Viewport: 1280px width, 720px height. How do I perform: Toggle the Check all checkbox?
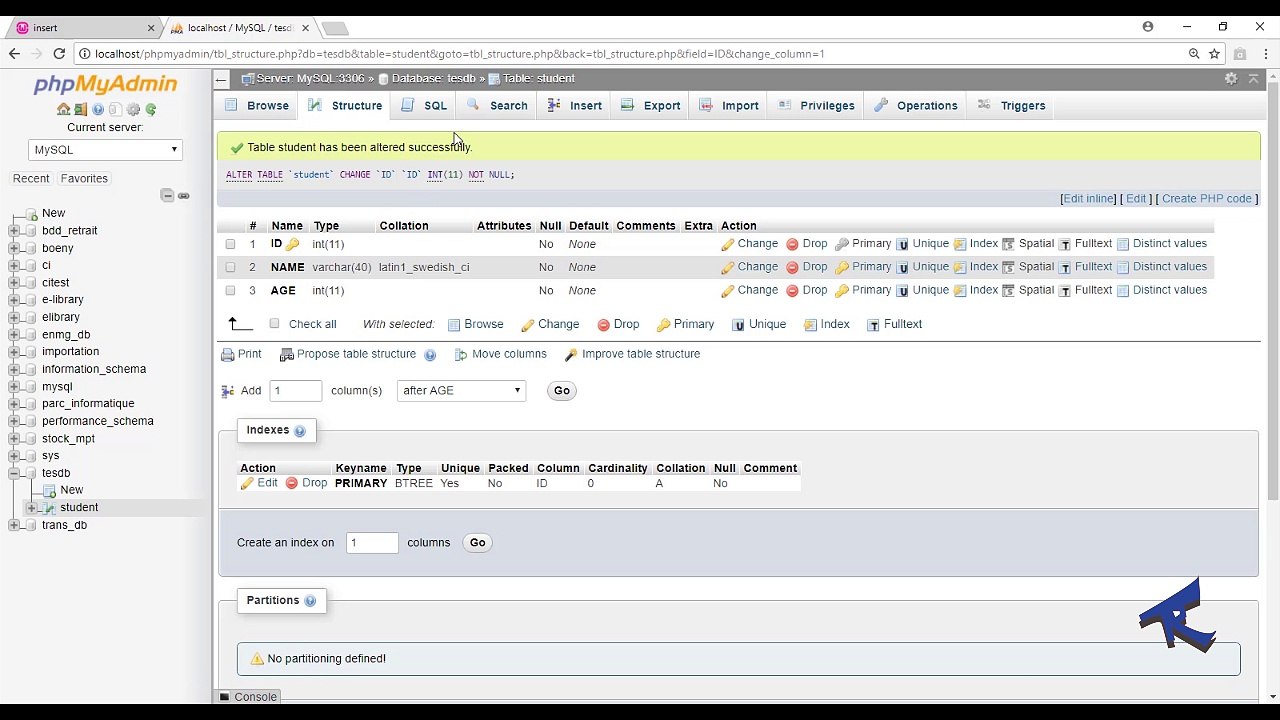(x=274, y=323)
